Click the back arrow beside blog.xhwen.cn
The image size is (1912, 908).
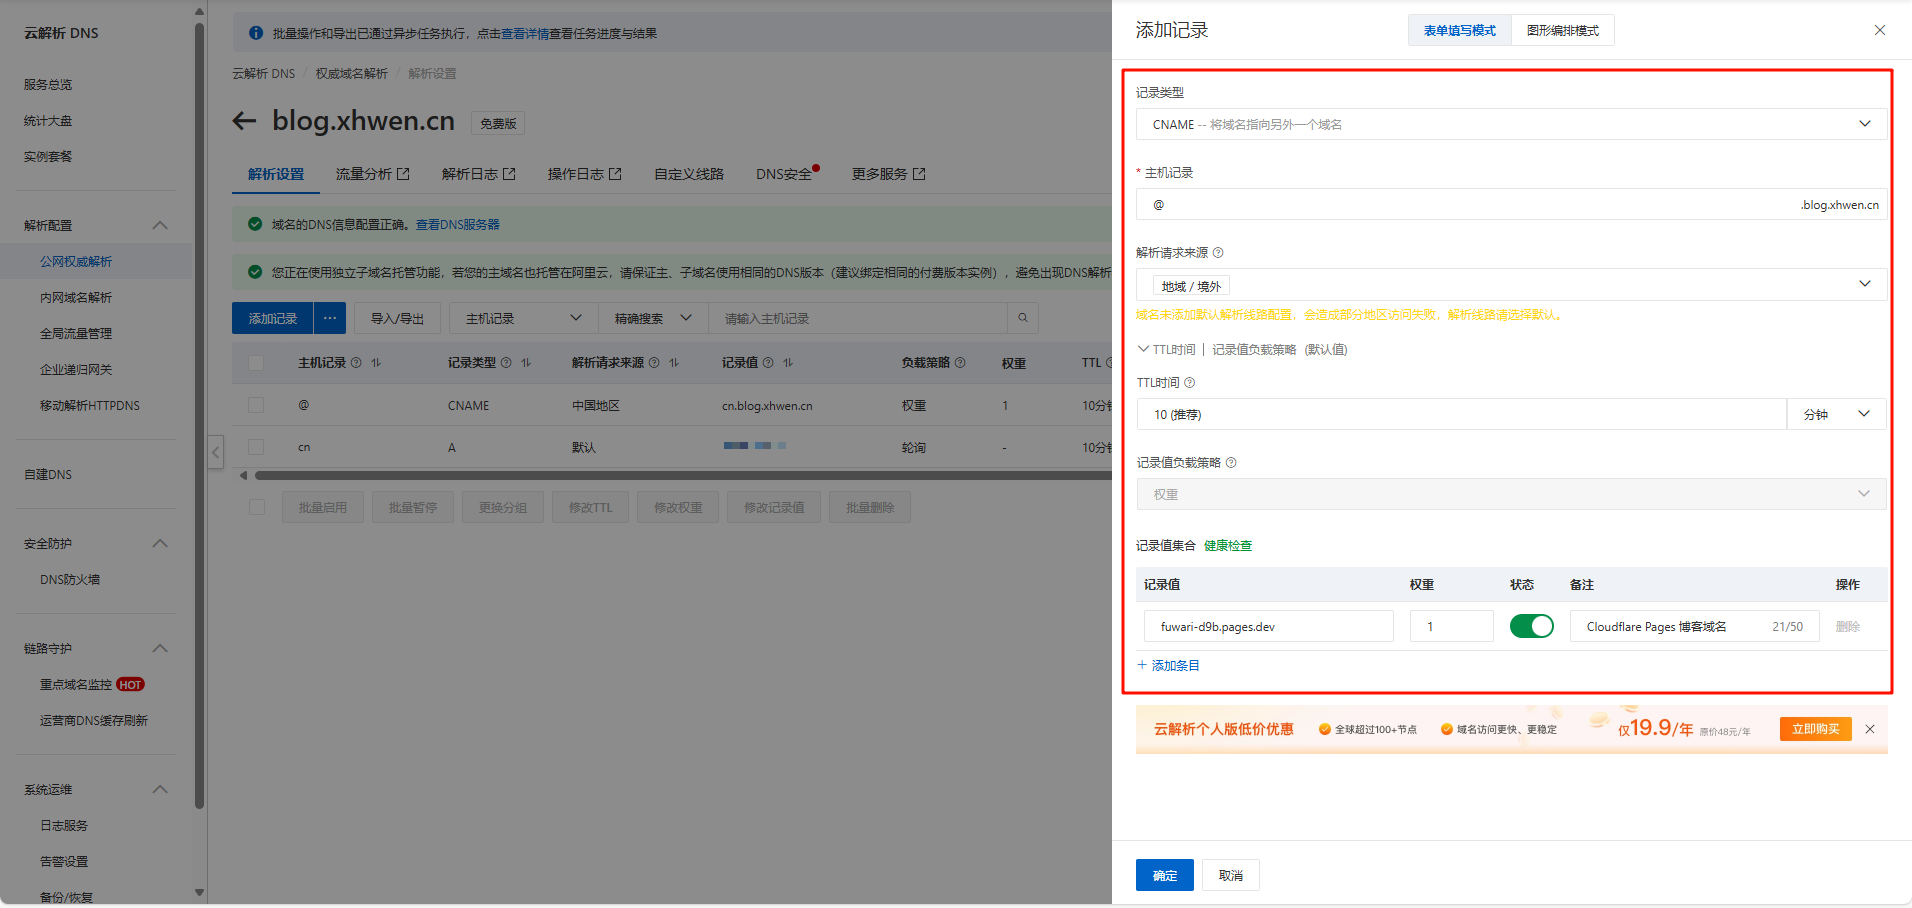click(244, 121)
